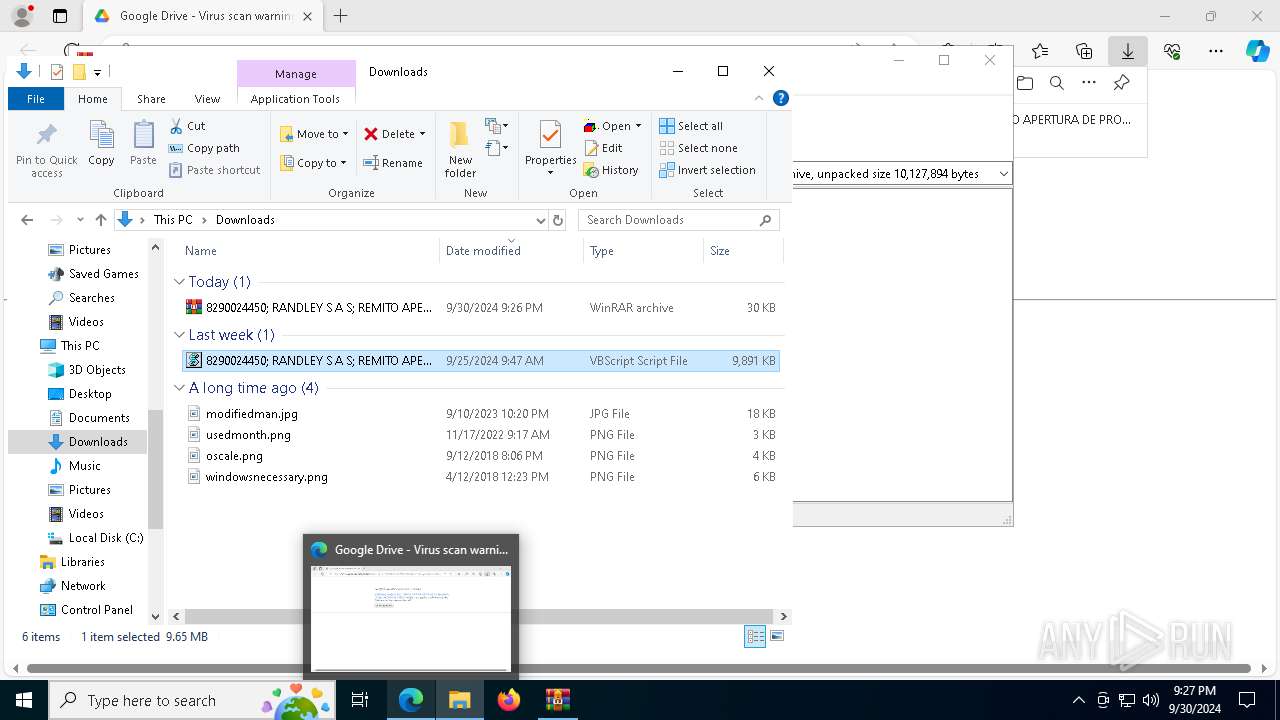Open the Application Tools tab
Image resolution: width=1280 pixels, height=720 pixels.
tap(295, 99)
